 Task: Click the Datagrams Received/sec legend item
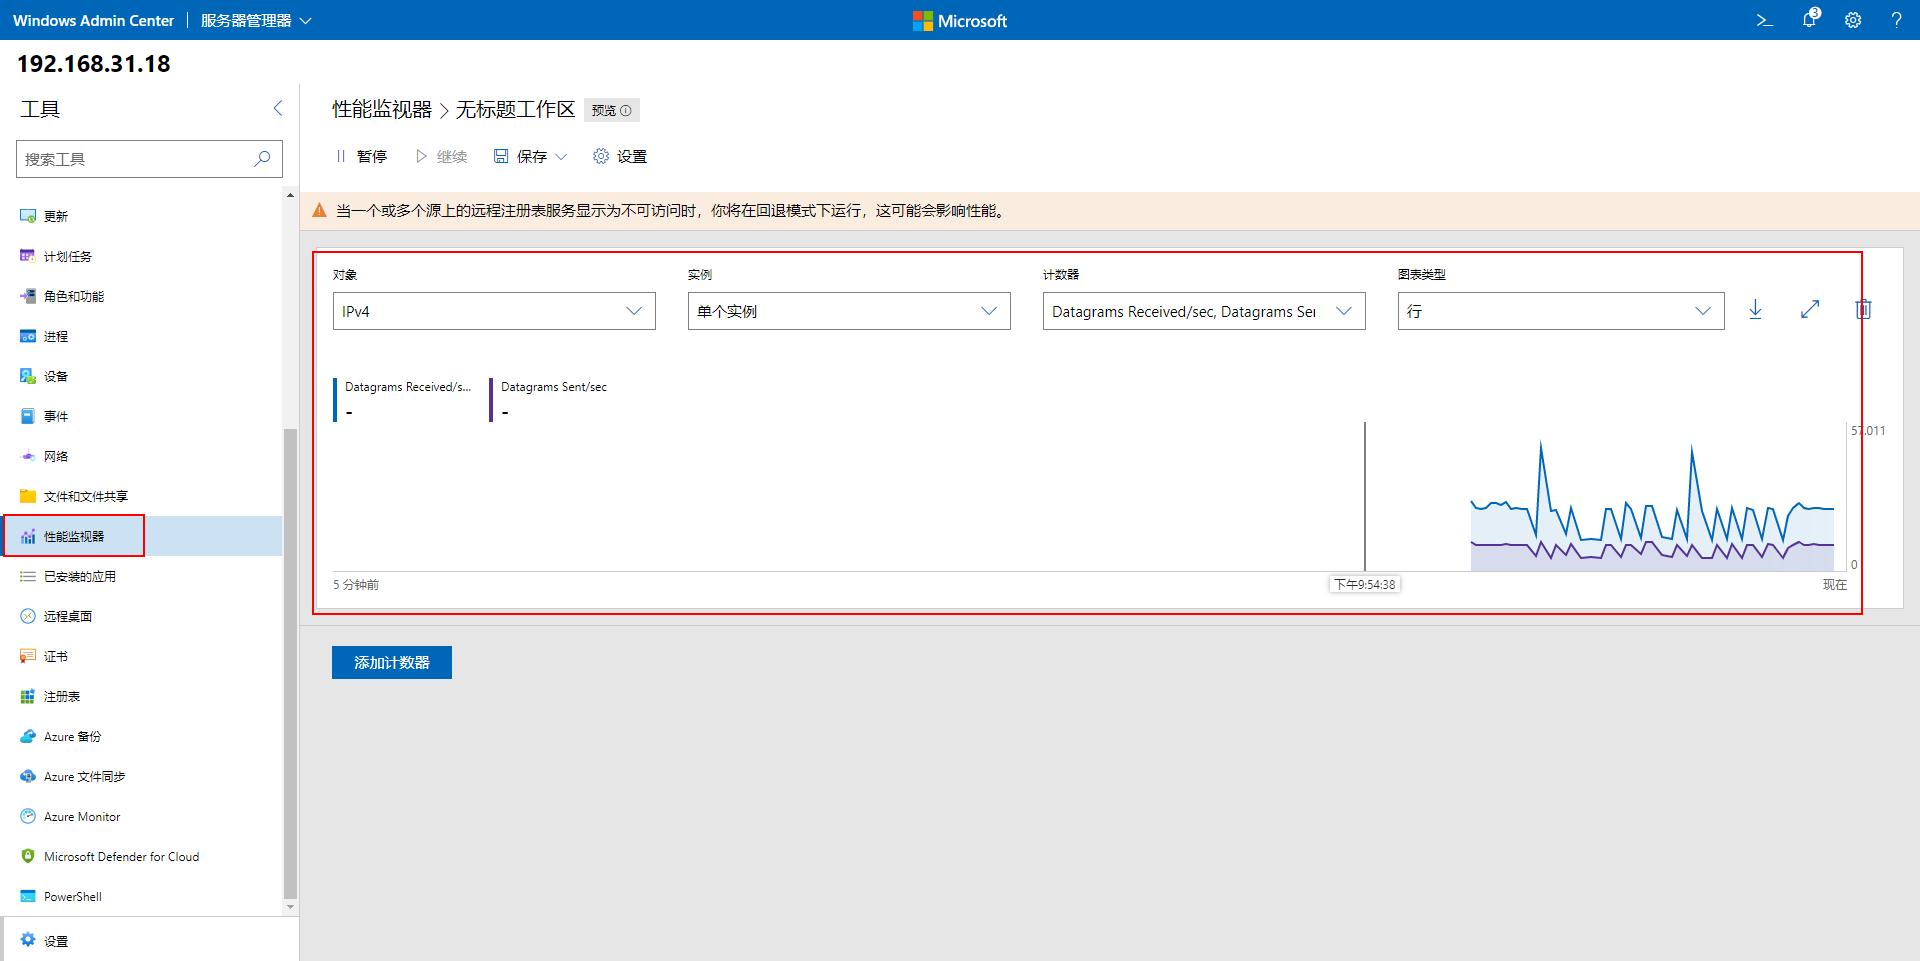(405, 399)
